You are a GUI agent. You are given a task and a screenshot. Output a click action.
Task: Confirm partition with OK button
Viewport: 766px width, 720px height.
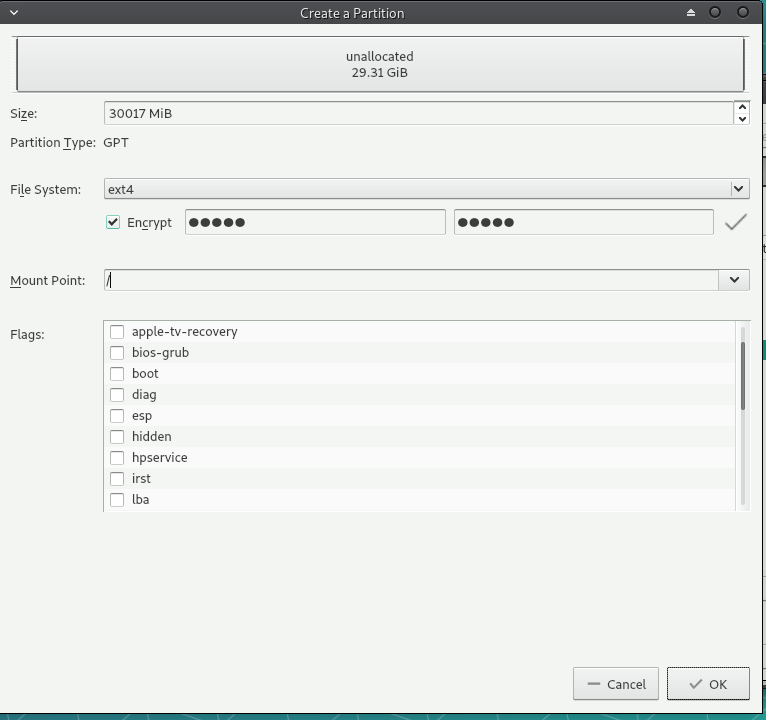click(708, 684)
